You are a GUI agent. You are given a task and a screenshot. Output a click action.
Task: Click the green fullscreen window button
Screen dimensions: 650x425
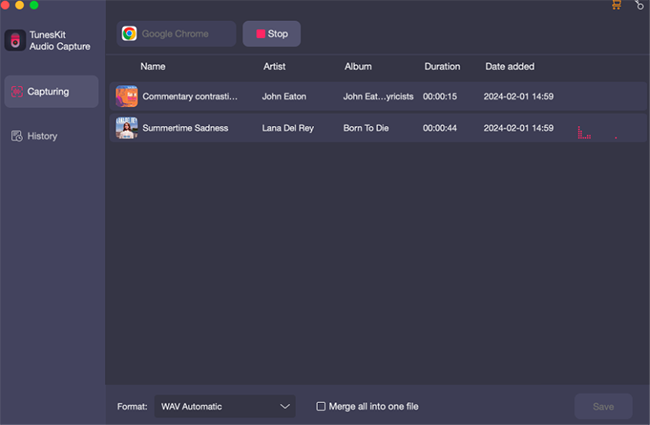point(34,5)
